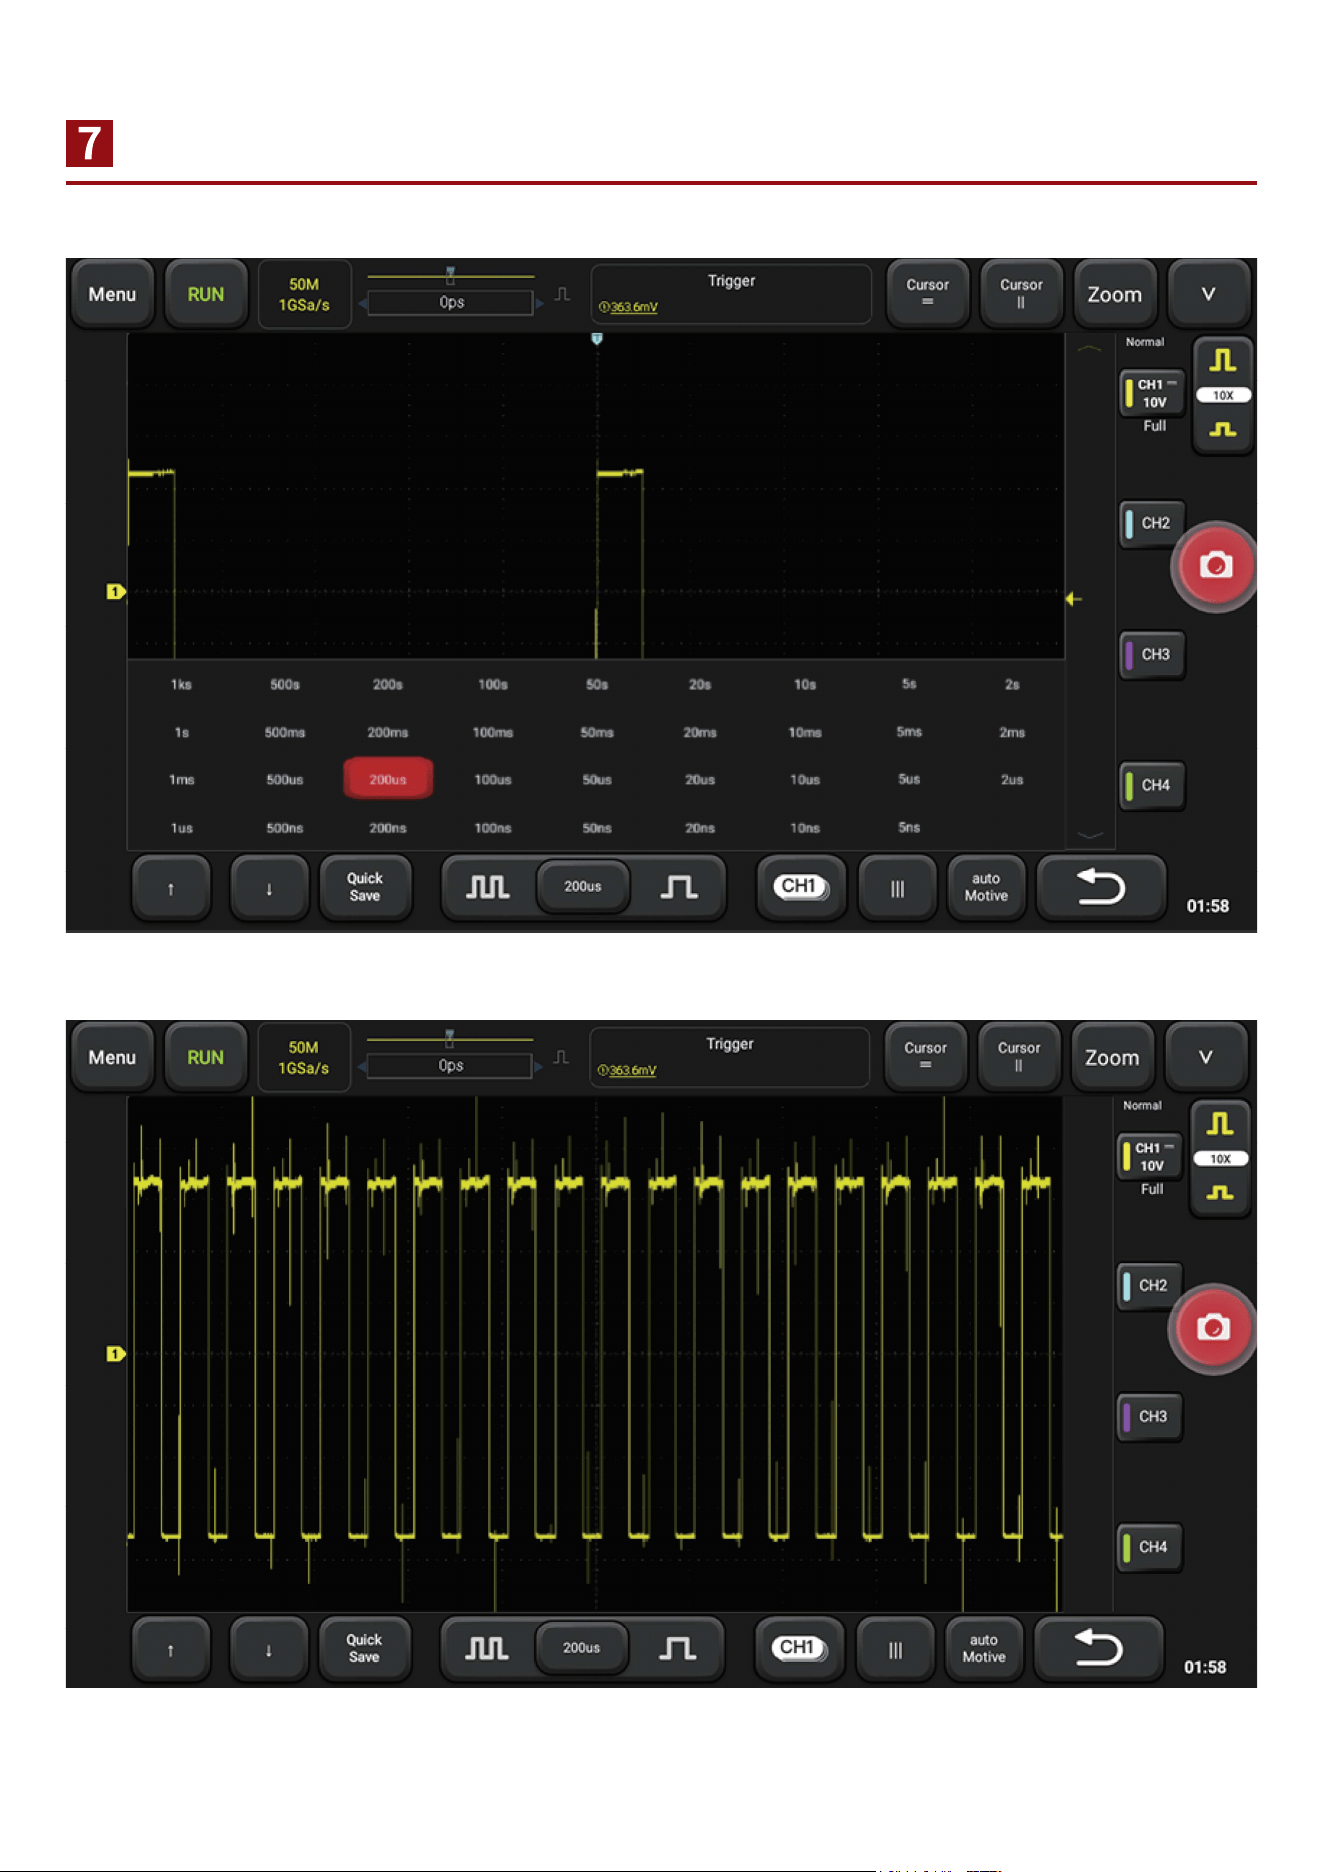Open the Trigger settings panel, upper screenshot

(731, 294)
